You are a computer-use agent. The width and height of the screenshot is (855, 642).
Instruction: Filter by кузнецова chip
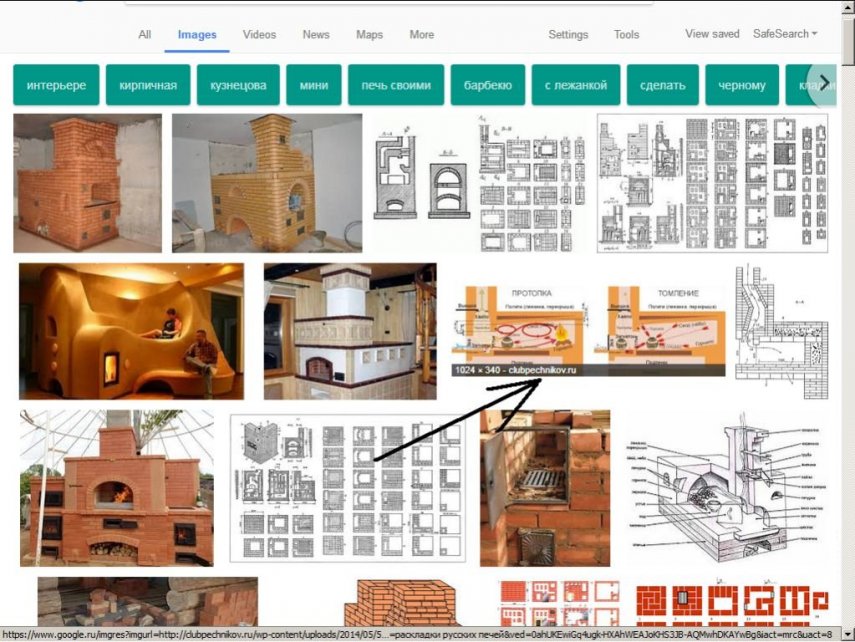pyautogui.click(x=238, y=85)
